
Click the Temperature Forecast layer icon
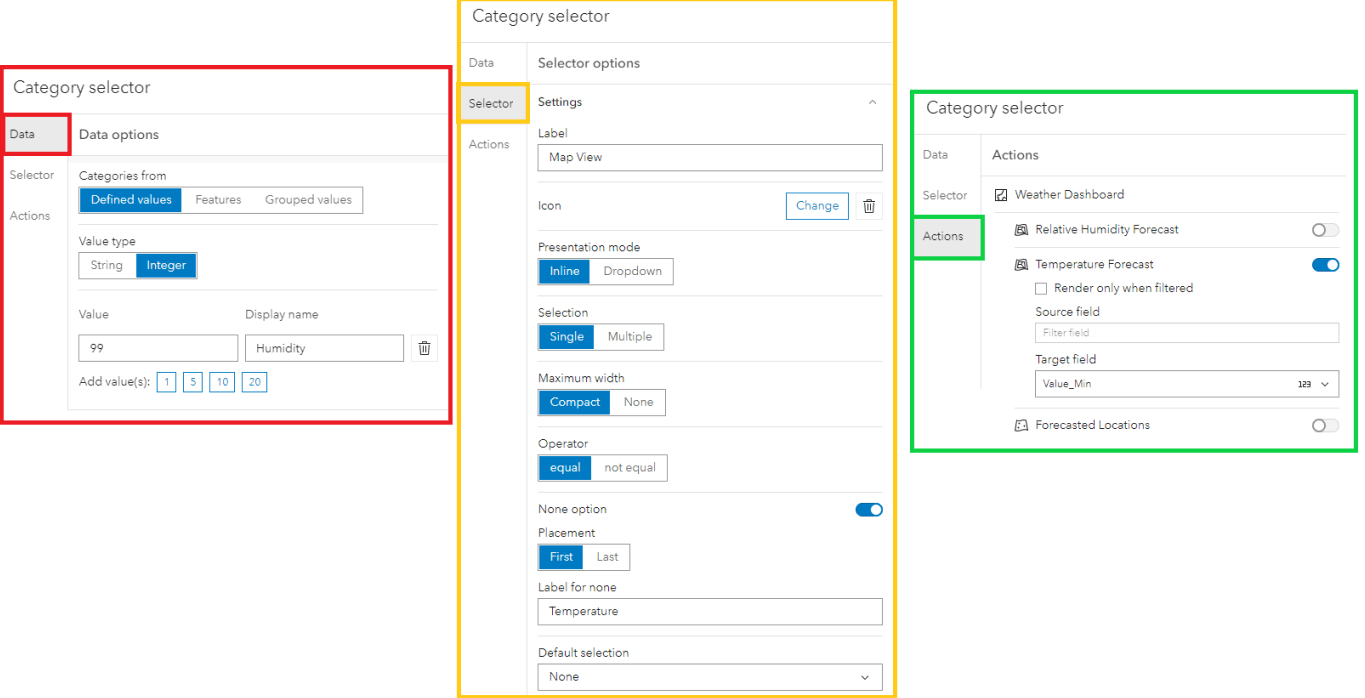pyautogui.click(x=1020, y=264)
